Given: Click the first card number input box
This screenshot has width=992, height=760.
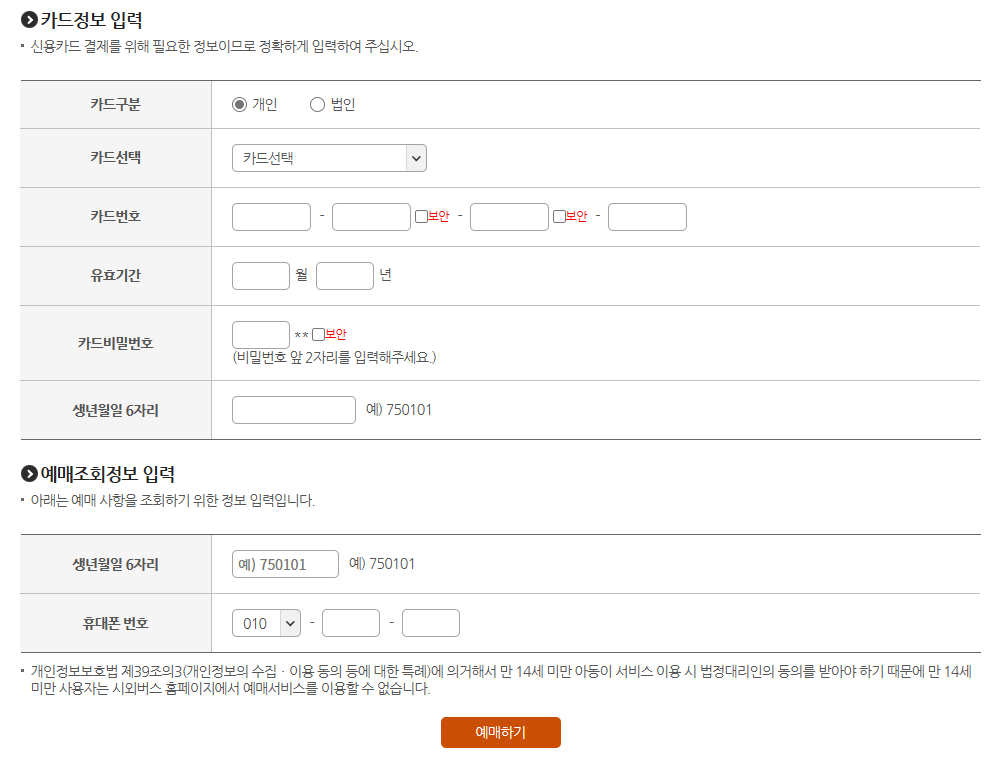Looking at the screenshot, I should [270, 216].
